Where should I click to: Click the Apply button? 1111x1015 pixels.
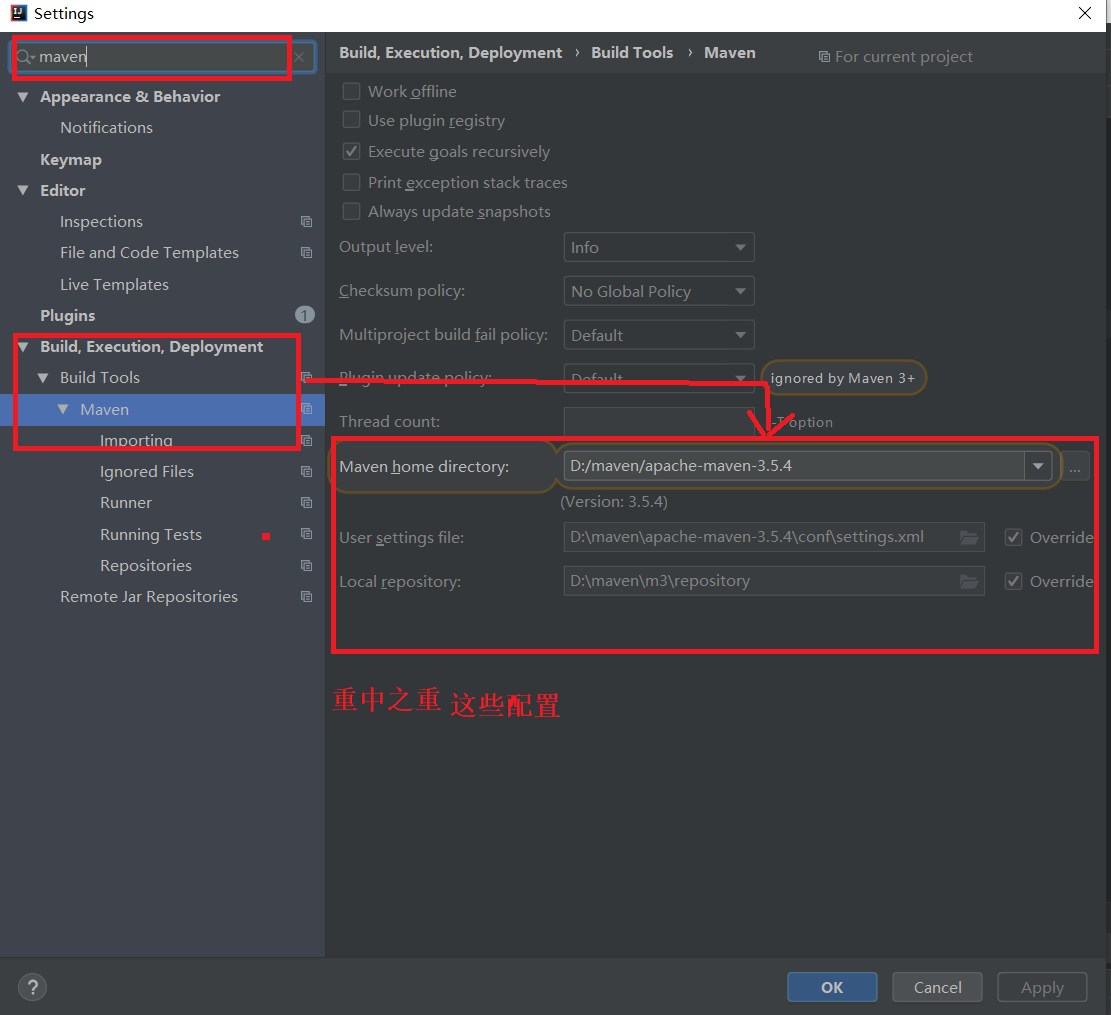point(1042,987)
